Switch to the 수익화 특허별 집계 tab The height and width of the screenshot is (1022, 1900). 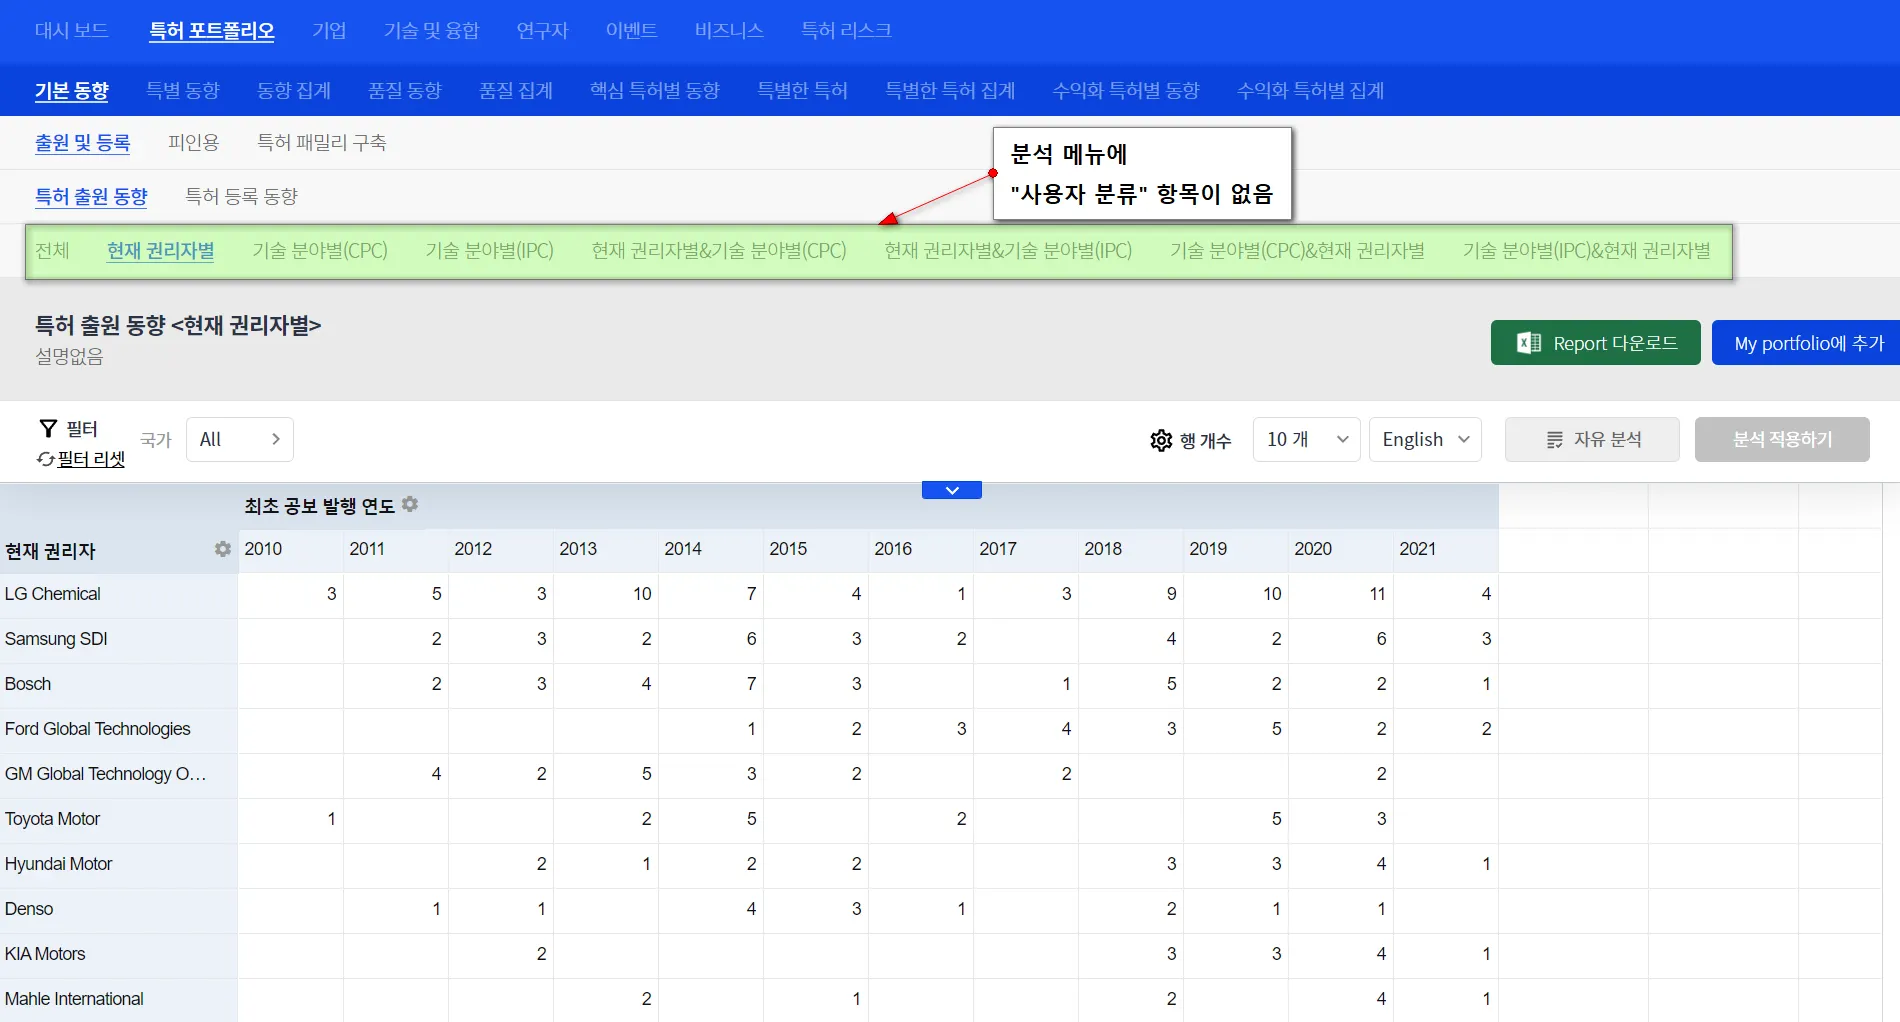tap(1310, 90)
